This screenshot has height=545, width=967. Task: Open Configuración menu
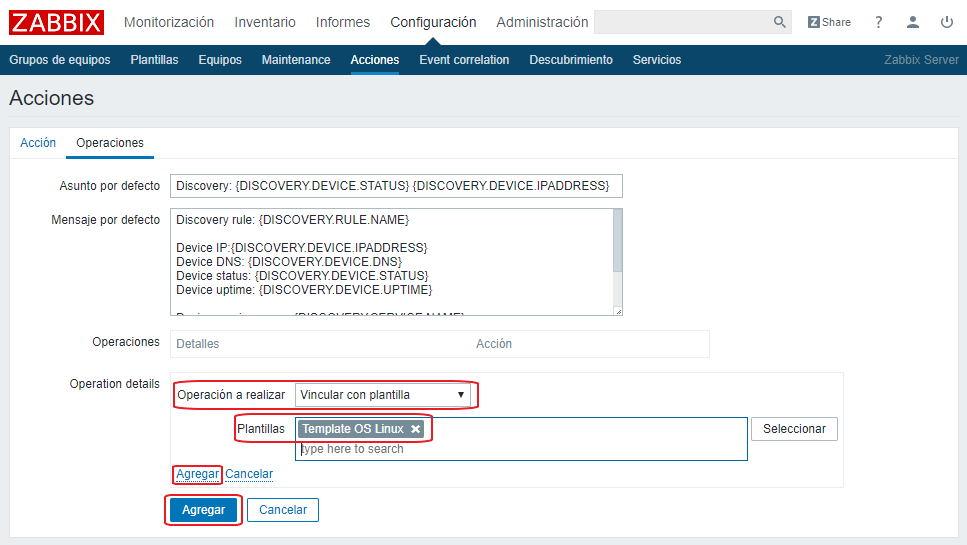point(433,22)
